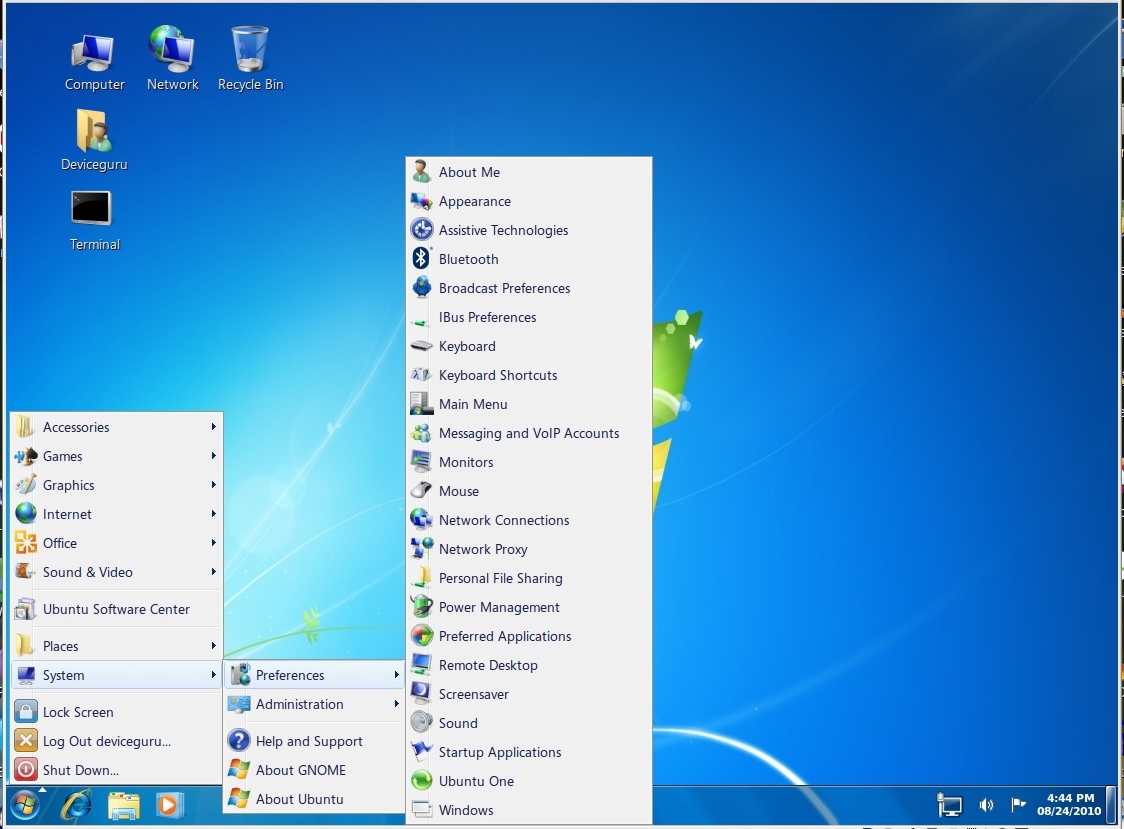This screenshot has height=829, width=1124.
Task: Click the volume speaker tray icon
Action: (986, 805)
